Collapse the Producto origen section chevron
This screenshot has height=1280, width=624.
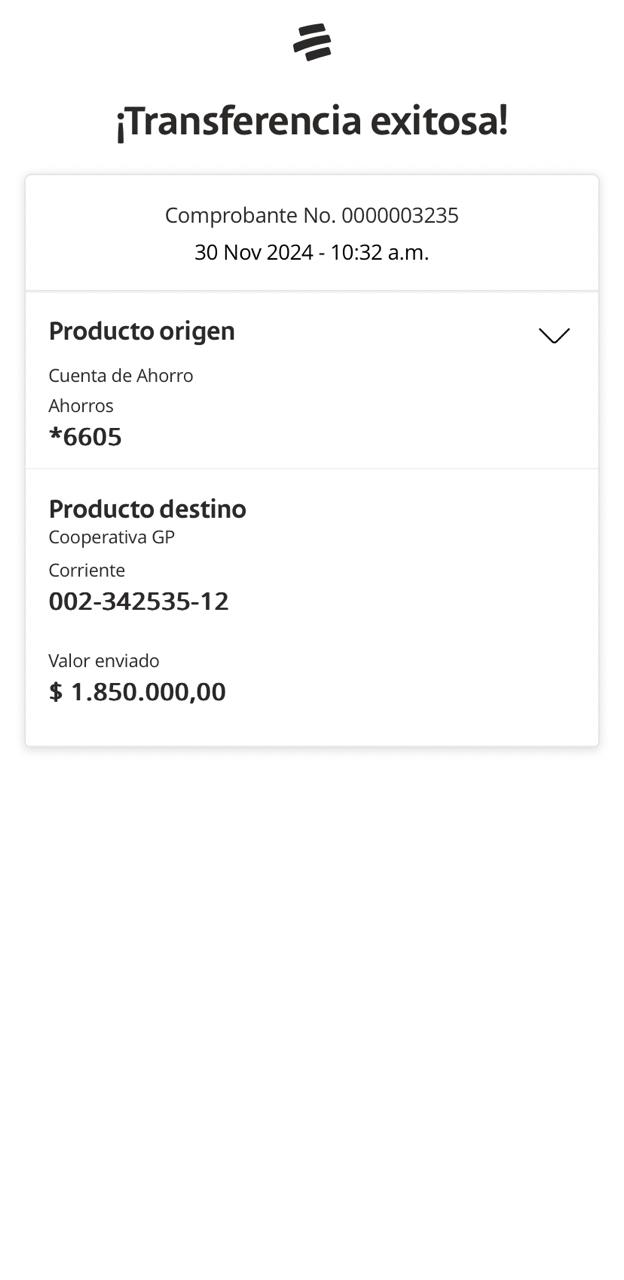pos(554,335)
